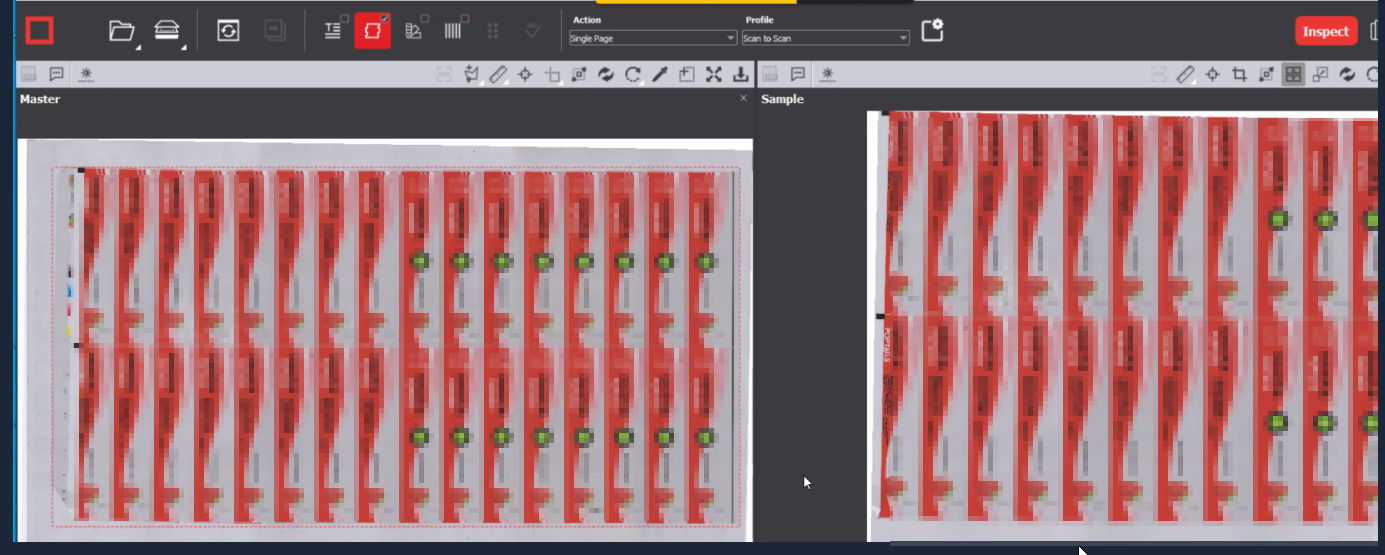Toggle the text inspection mode checkbox
Viewport: 1385px width, 555px height.
(334, 31)
